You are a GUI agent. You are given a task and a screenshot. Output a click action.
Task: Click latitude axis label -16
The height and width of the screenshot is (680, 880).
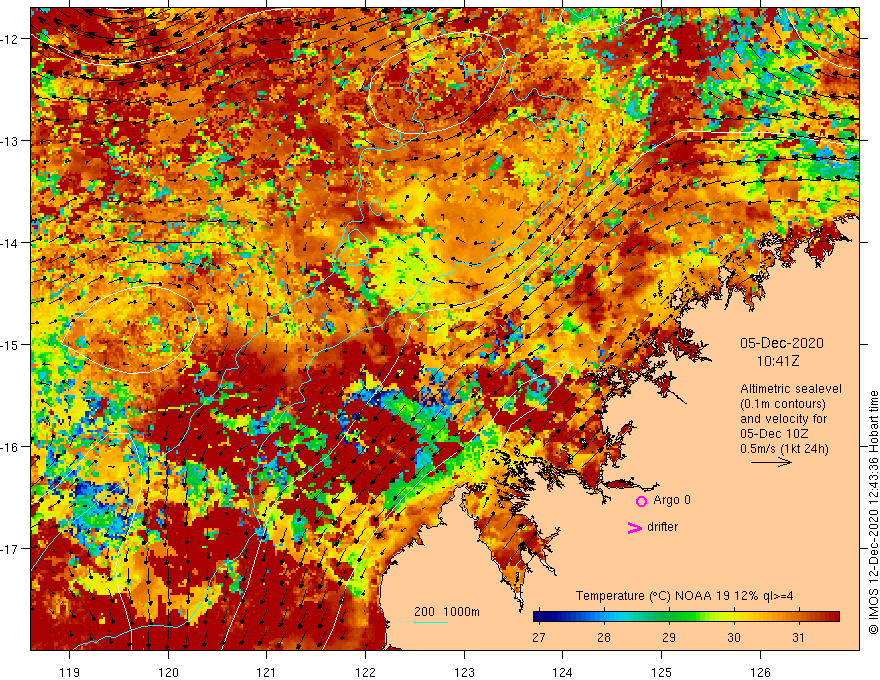pyautogui.click(x=10, y=447)
